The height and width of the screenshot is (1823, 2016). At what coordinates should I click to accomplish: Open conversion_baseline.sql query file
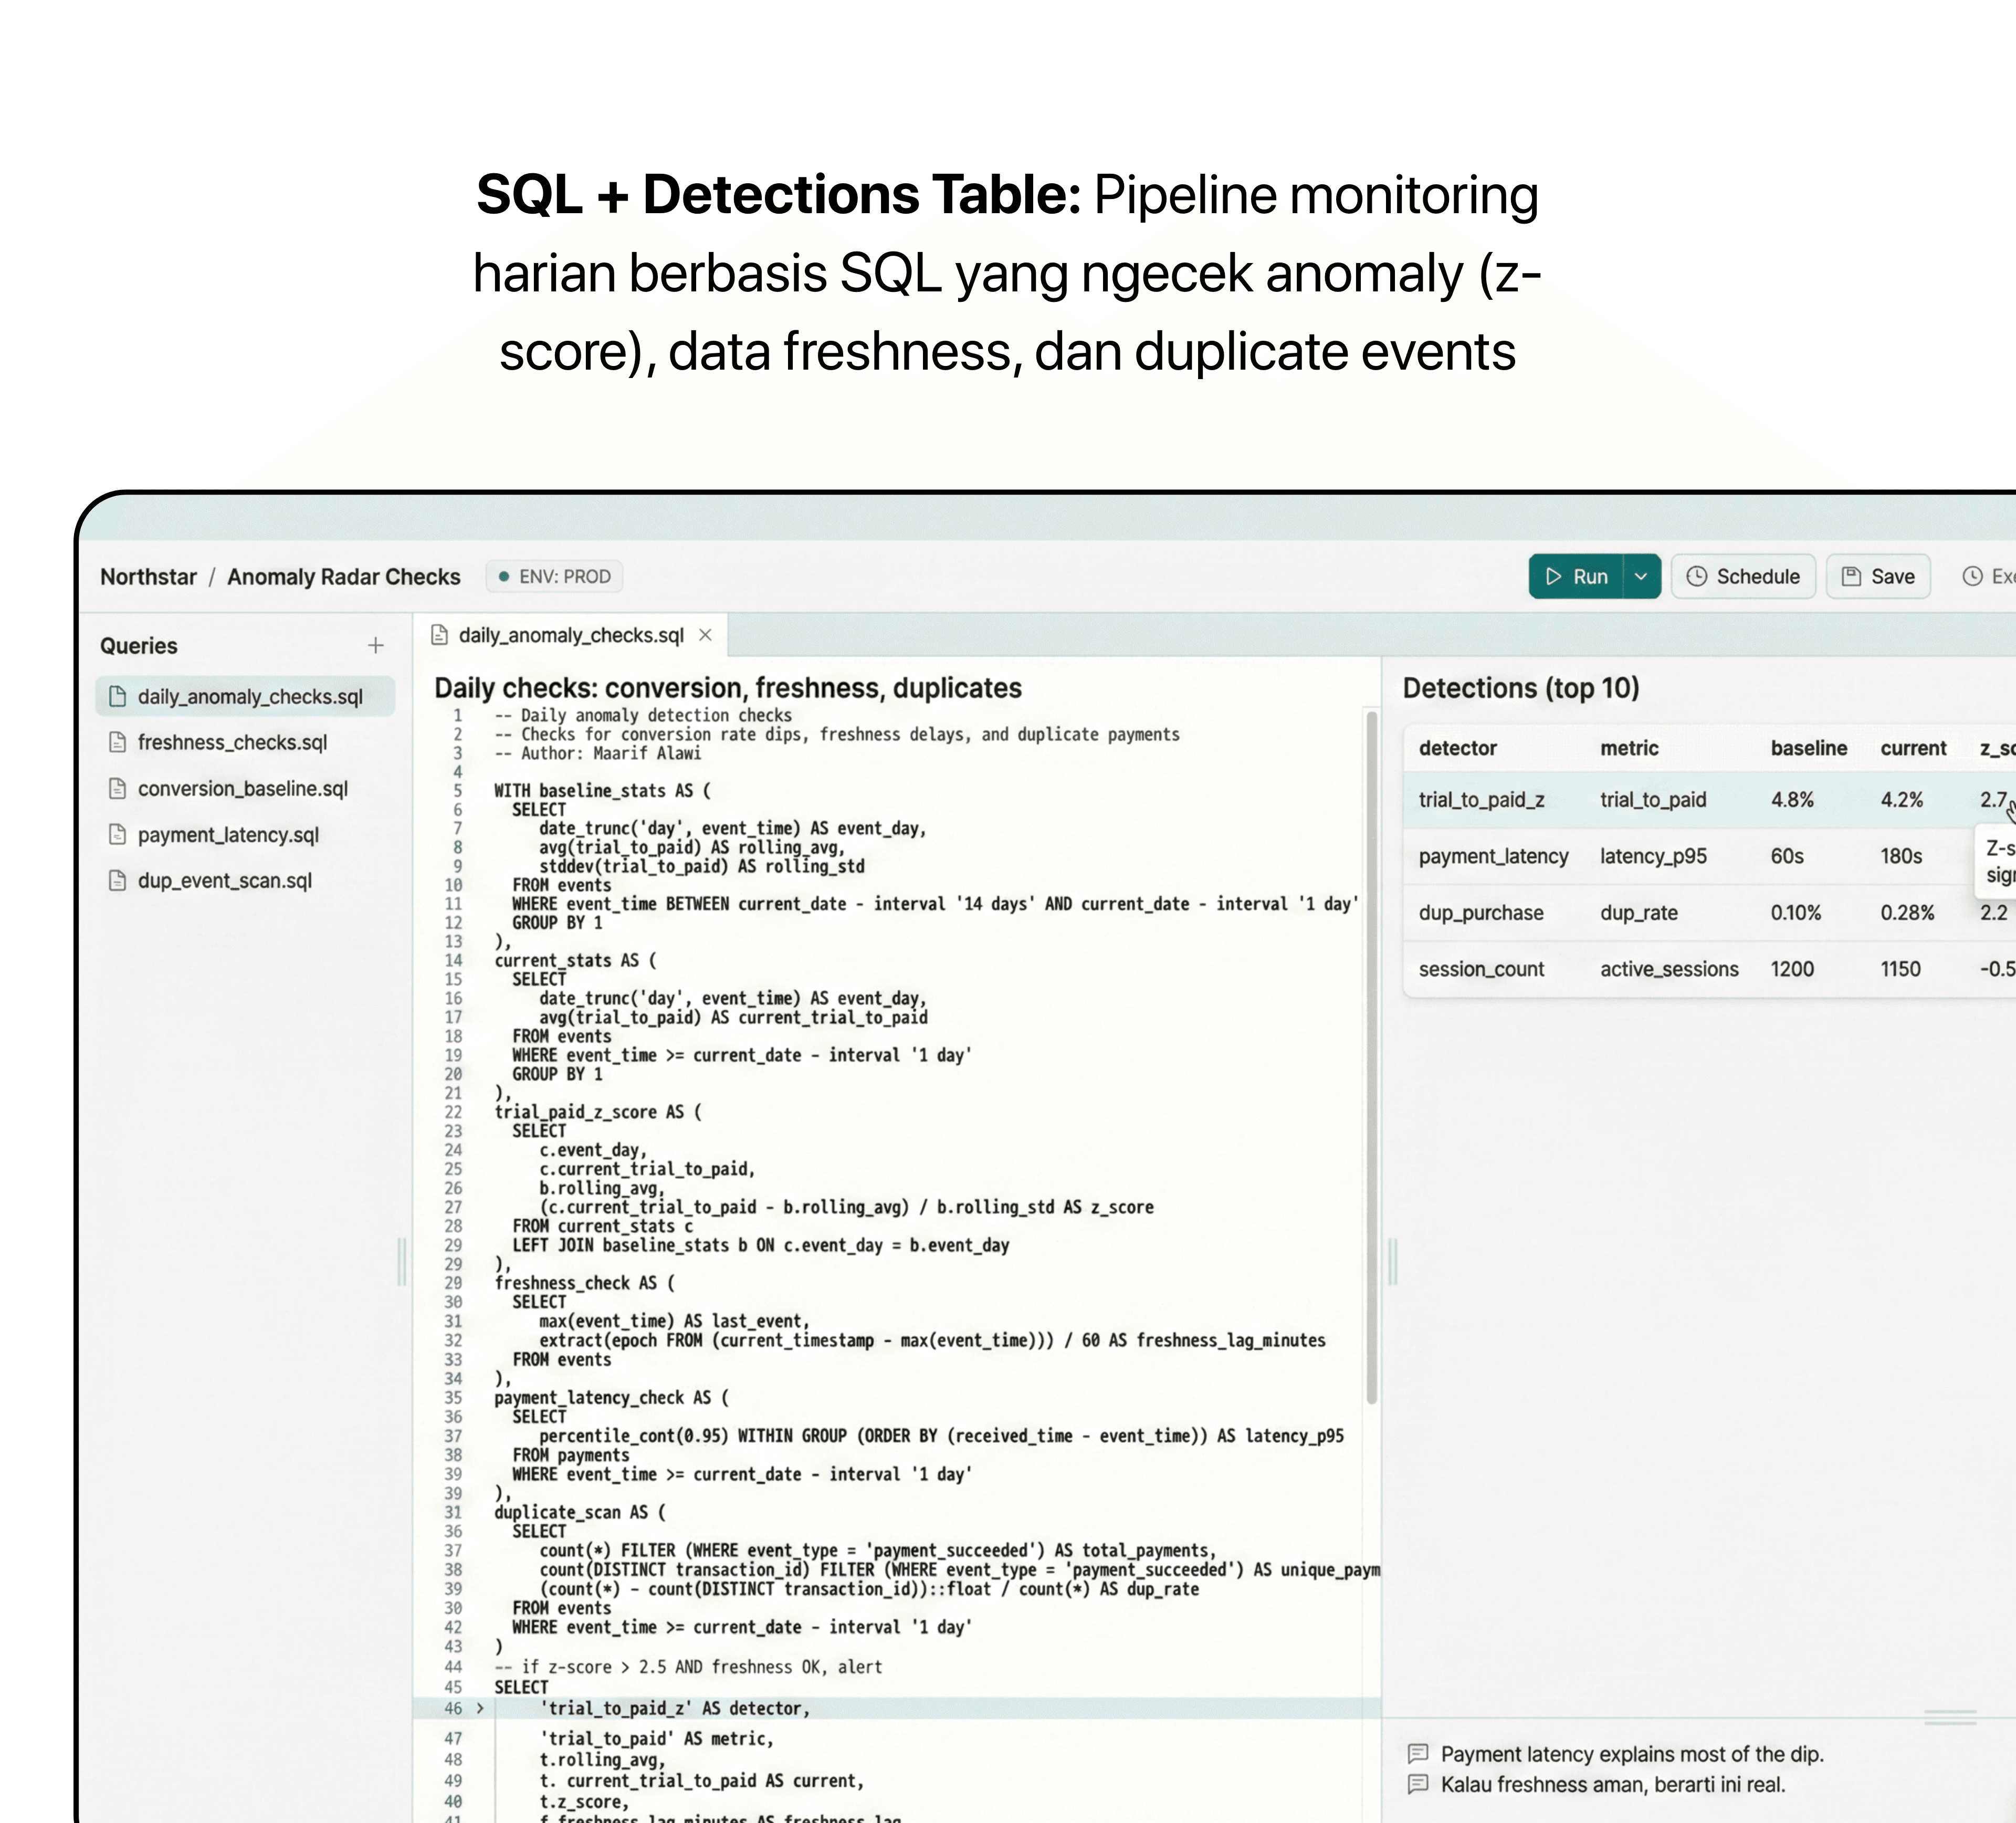(x=242, y=788)
